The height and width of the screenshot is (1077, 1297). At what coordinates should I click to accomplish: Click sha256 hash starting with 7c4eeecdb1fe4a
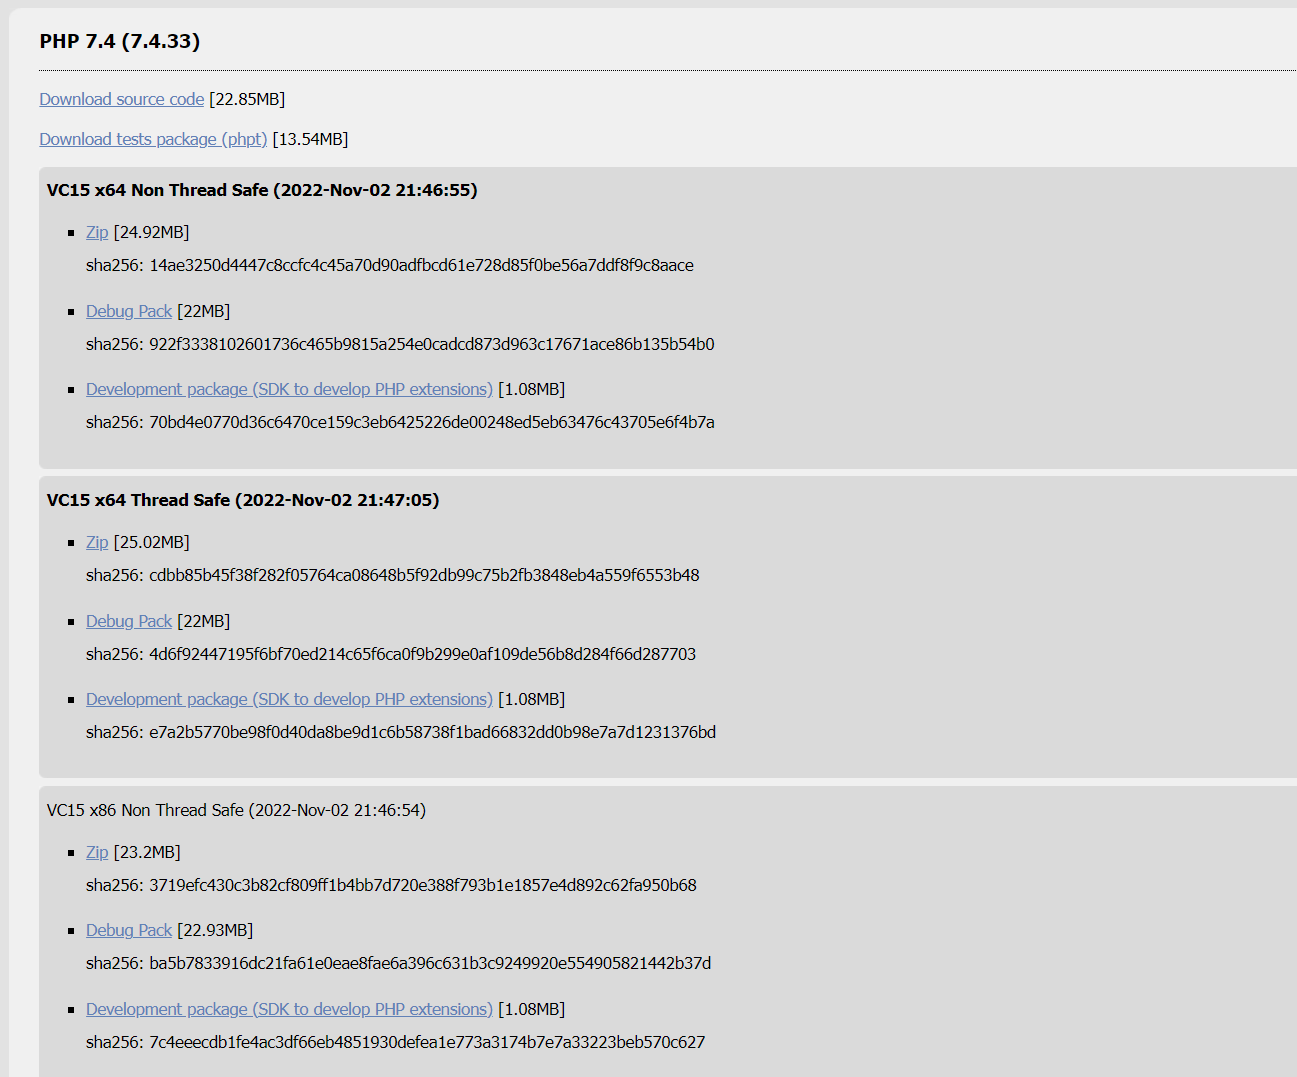tap(427, 1042)
